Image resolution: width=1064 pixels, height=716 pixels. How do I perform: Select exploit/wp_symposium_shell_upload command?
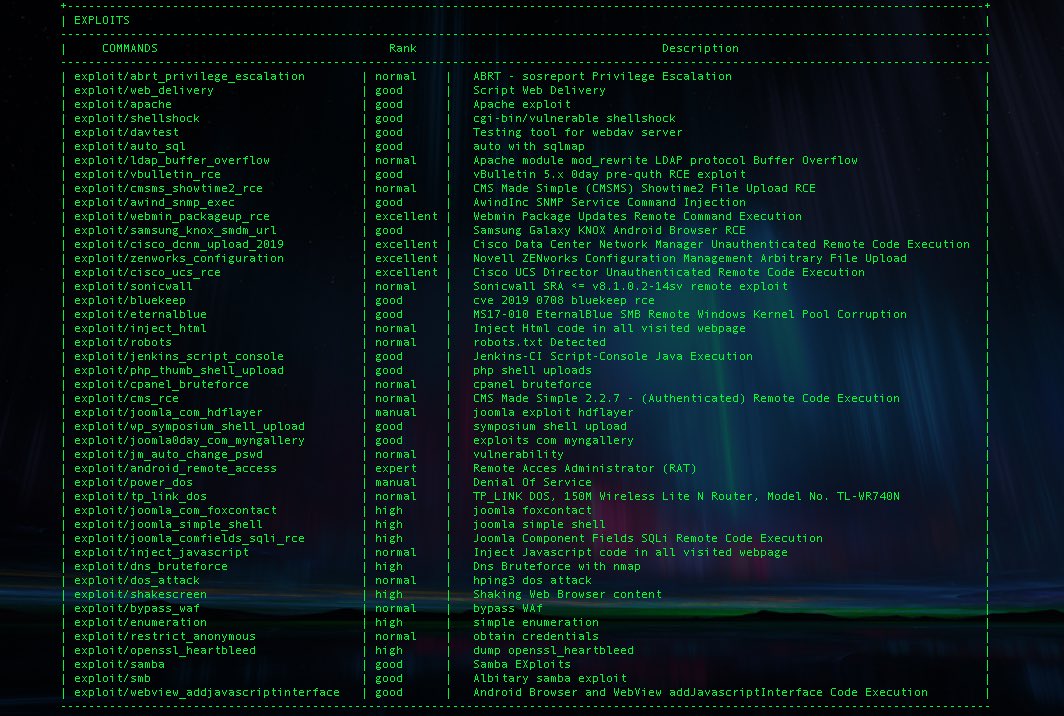tap(189, 426)
